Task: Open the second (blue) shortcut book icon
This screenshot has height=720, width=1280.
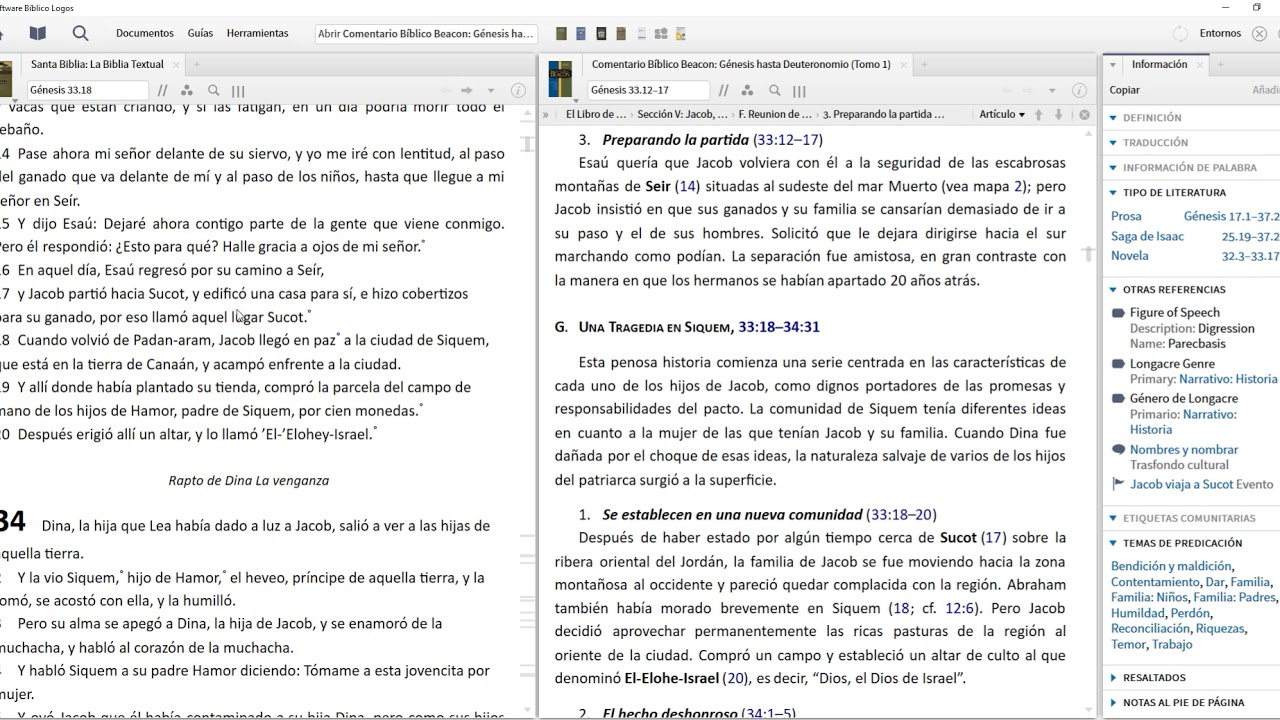Action: (581, 34)
